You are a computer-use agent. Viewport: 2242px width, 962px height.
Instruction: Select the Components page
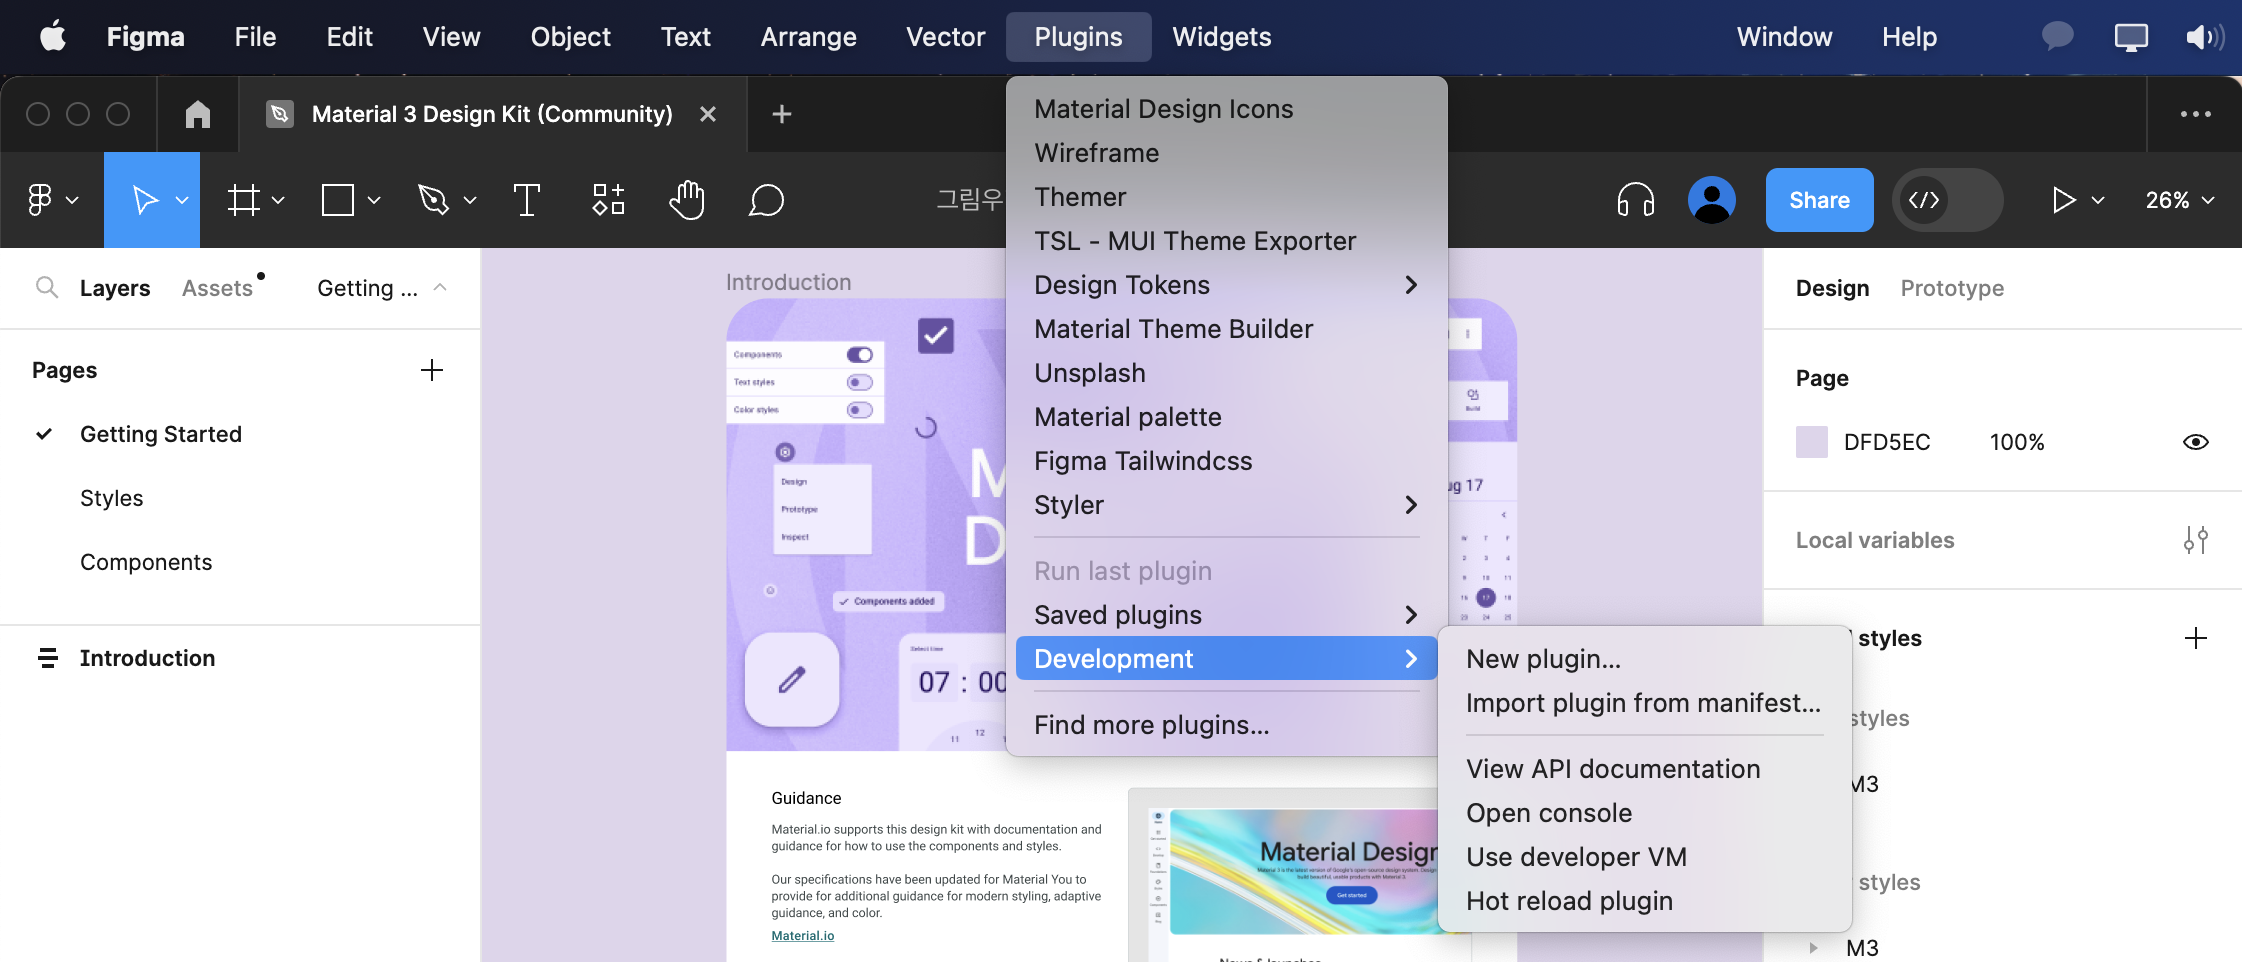coord(146,562)
